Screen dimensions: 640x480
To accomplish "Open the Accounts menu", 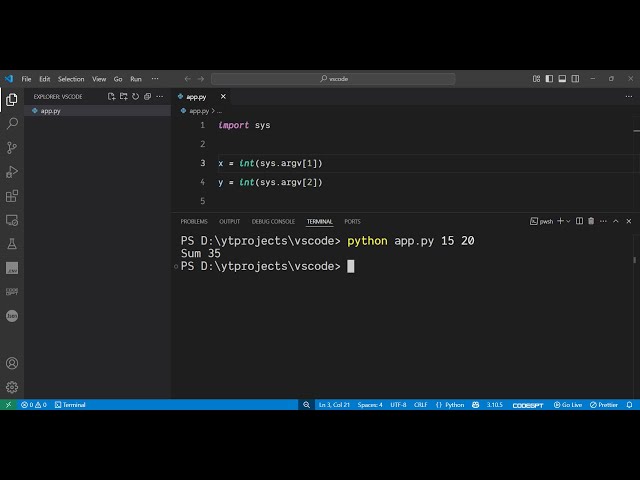I will click(x=12, y=363).
